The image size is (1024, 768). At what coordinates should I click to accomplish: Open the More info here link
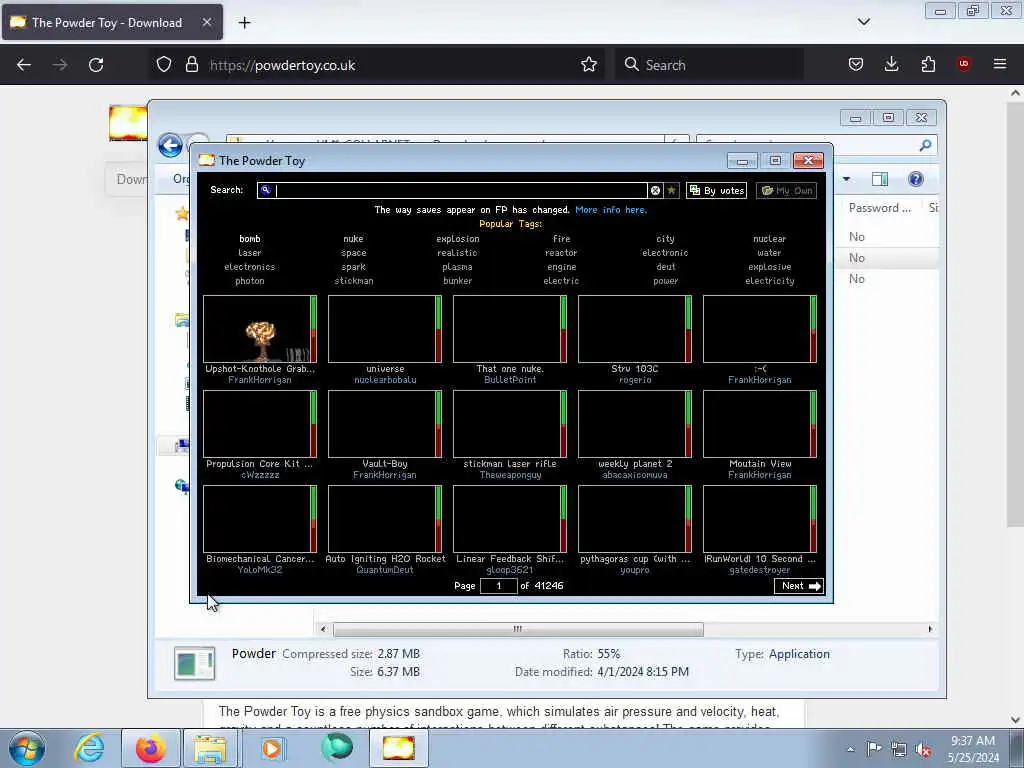[611, 210]
